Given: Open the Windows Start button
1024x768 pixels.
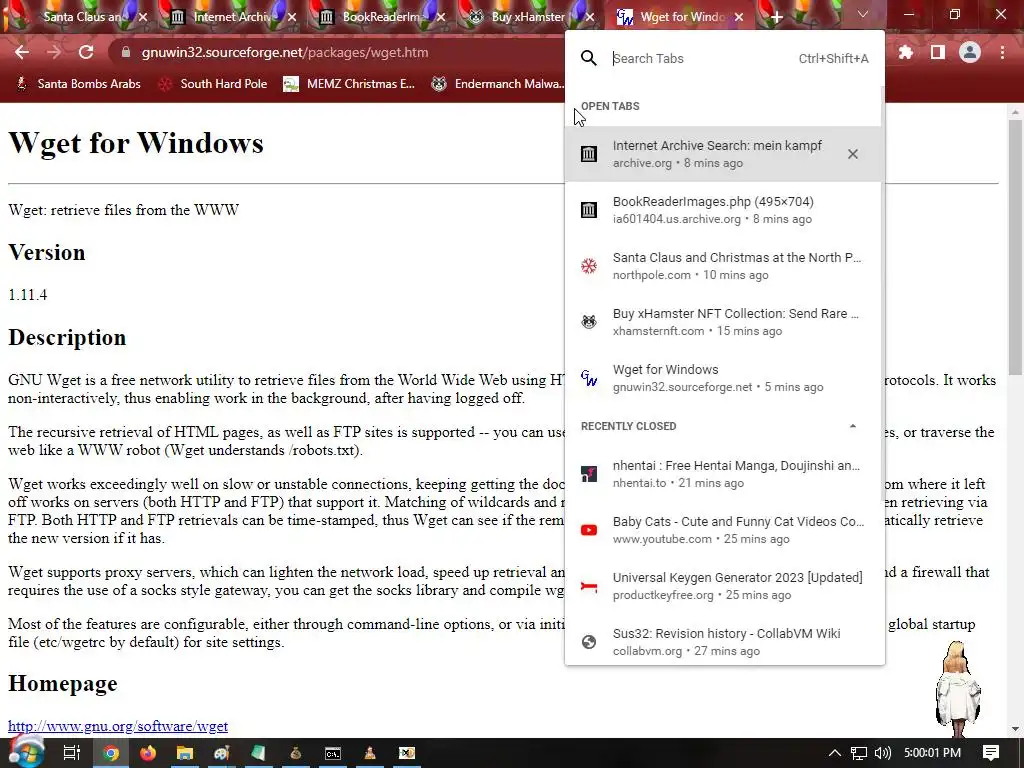Looking at the screenshot, I should [26, 753].
